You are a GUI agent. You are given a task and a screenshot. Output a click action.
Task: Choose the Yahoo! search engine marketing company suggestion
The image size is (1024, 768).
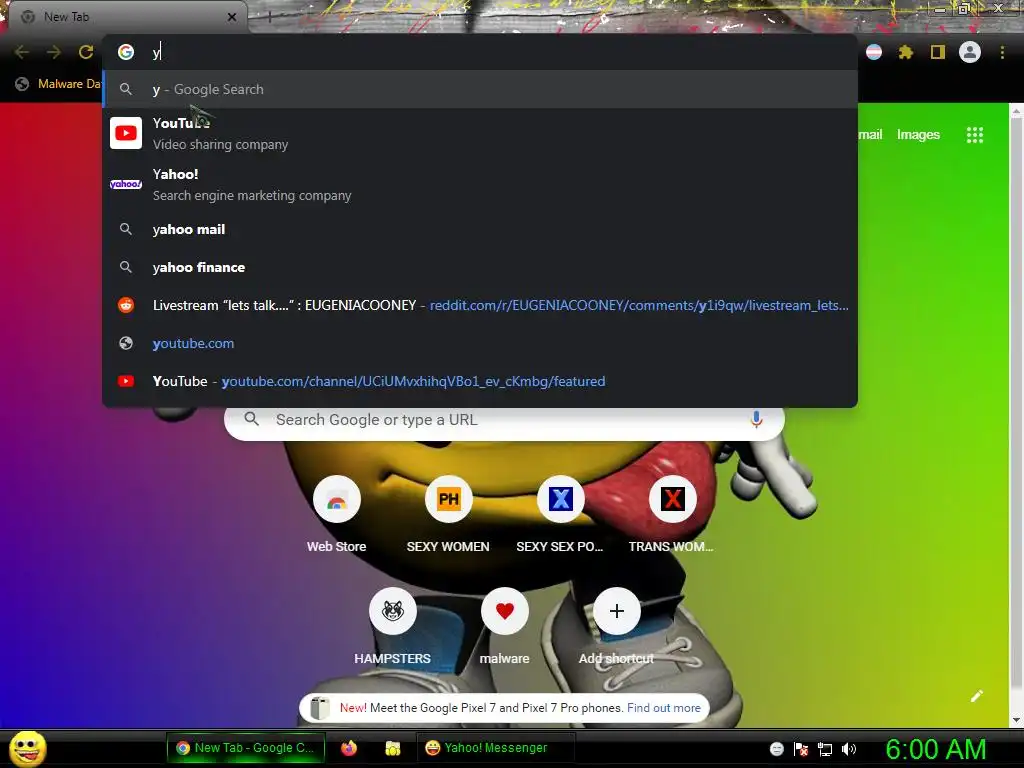coord(480,184)
